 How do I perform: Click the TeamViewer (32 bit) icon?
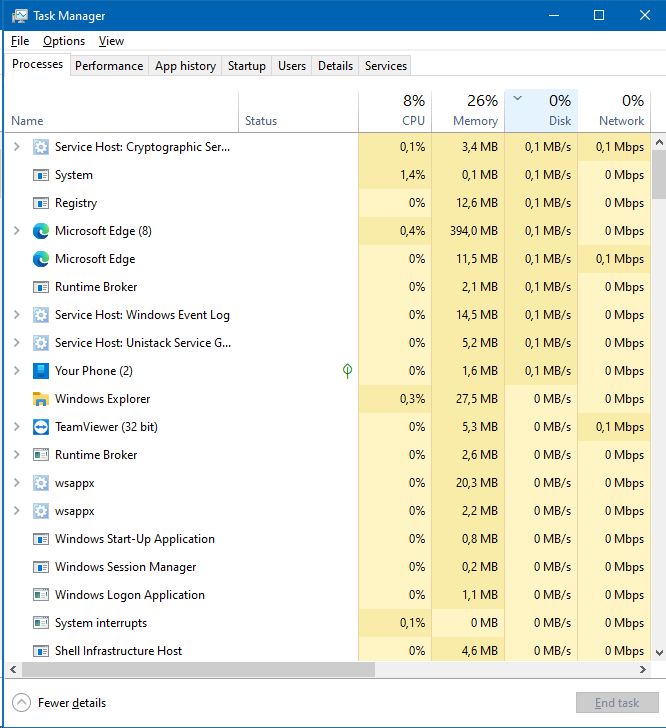coord(41,427)
